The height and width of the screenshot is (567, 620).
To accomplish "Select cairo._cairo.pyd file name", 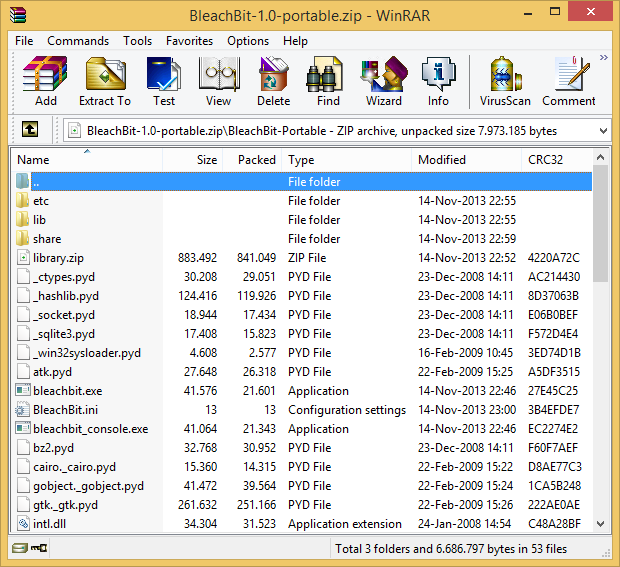I will point(74,467).
